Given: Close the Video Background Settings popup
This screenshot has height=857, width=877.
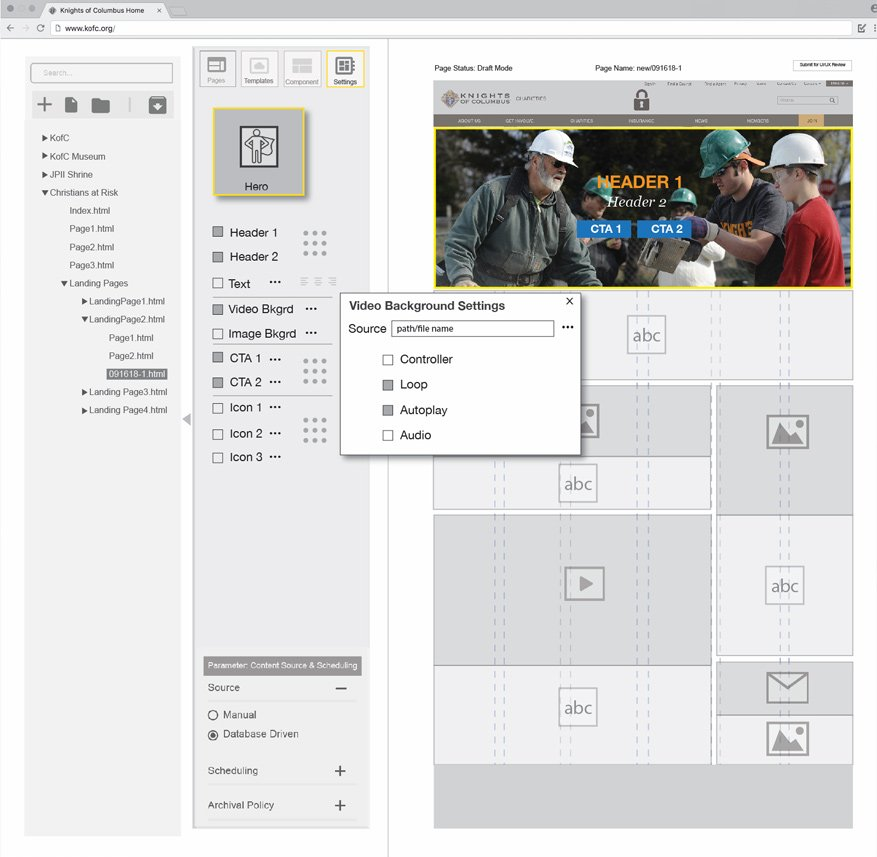Looking at the screenshot, I should pos(569,301).
